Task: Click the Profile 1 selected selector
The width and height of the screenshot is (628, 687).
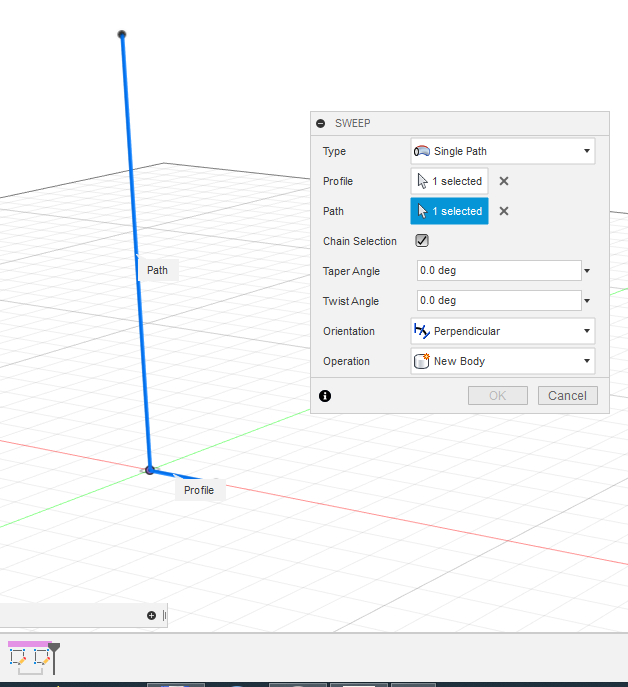Action: pyautogui.click(x=449, y=181)
